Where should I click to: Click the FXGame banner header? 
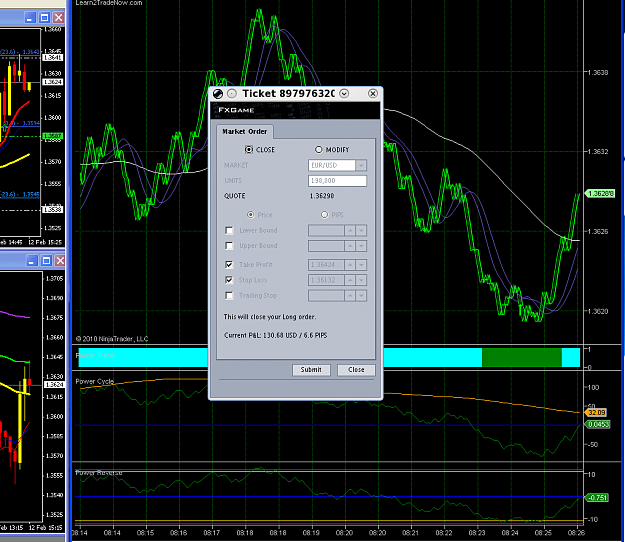295,110
